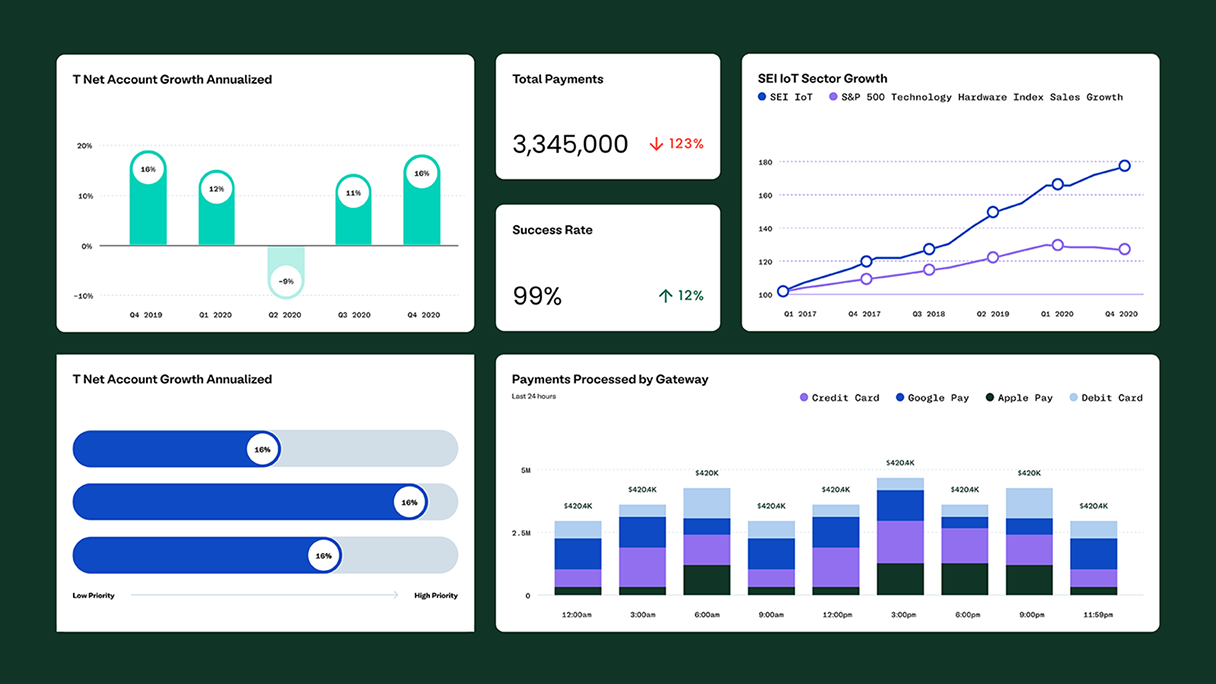Select the negative -9% bar for Q2 2020

pos(285,271)
